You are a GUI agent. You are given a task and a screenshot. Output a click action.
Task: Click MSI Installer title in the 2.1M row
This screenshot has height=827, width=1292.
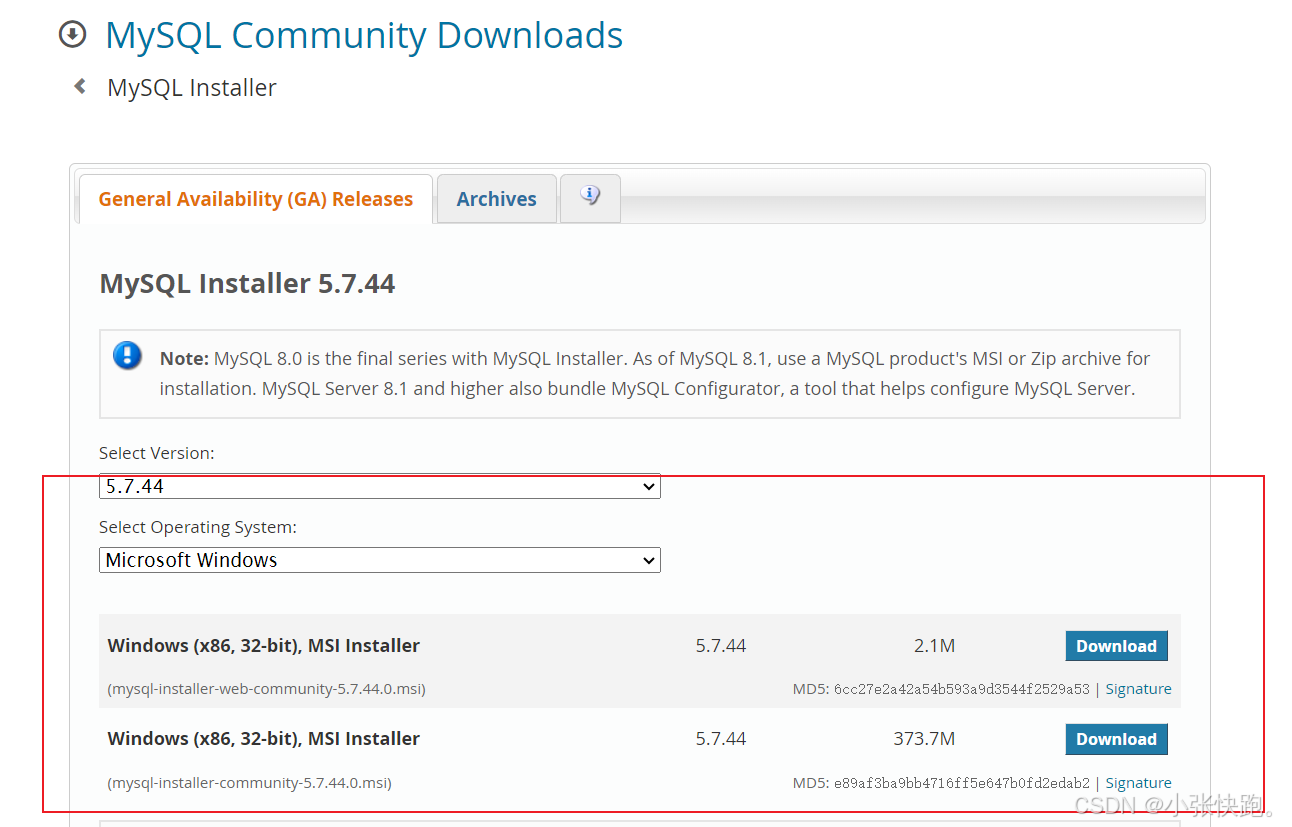(264, 646)
